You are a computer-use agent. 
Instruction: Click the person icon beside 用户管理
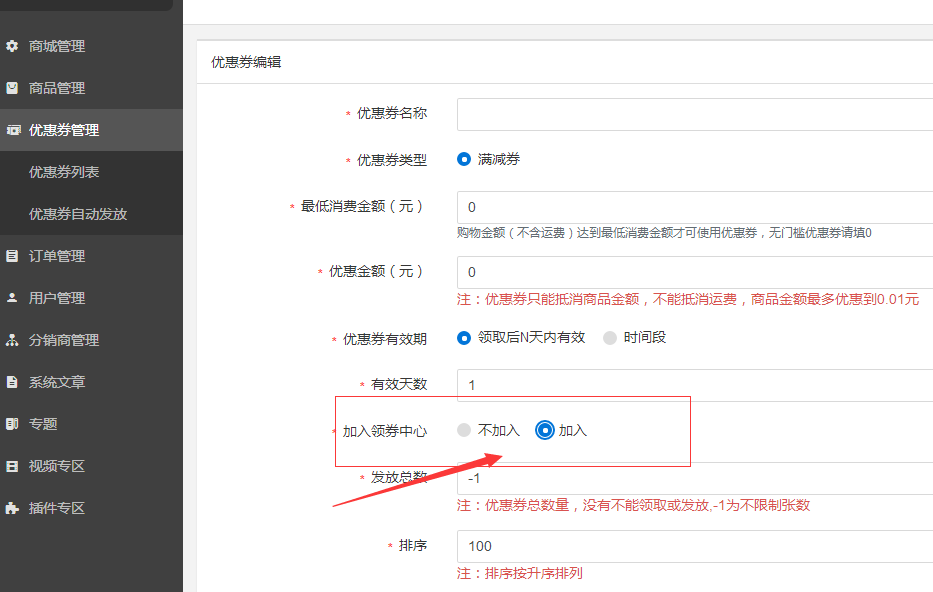click(x=12, y=298)
